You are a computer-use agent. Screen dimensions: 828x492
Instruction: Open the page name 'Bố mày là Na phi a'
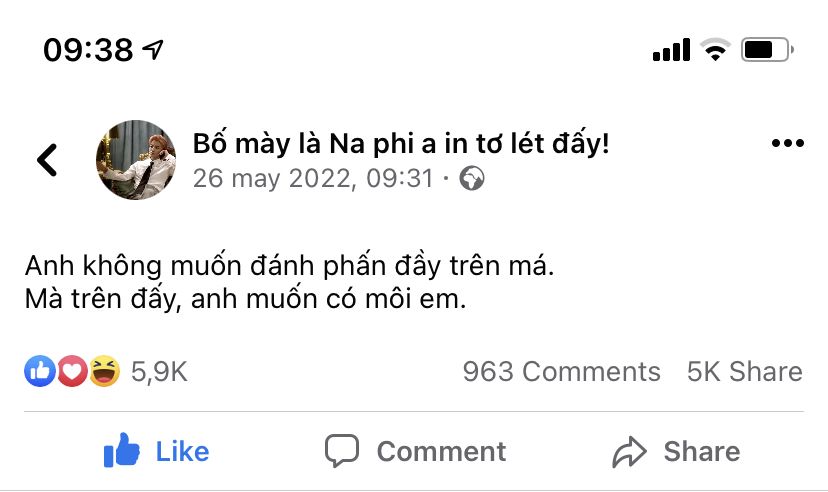[400, 144]
